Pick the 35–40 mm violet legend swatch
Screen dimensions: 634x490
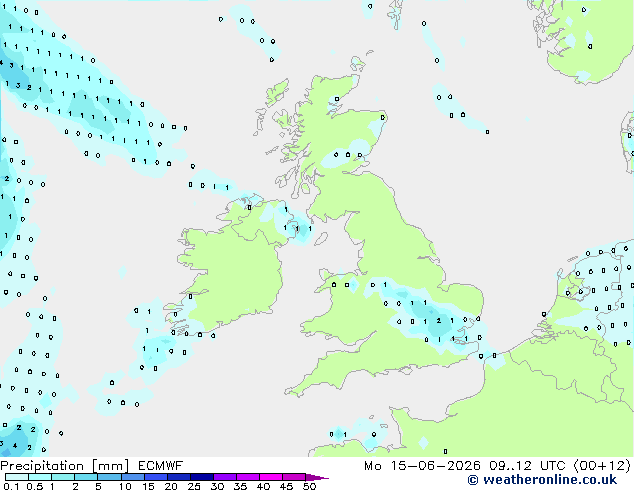[x=247, y=477]
